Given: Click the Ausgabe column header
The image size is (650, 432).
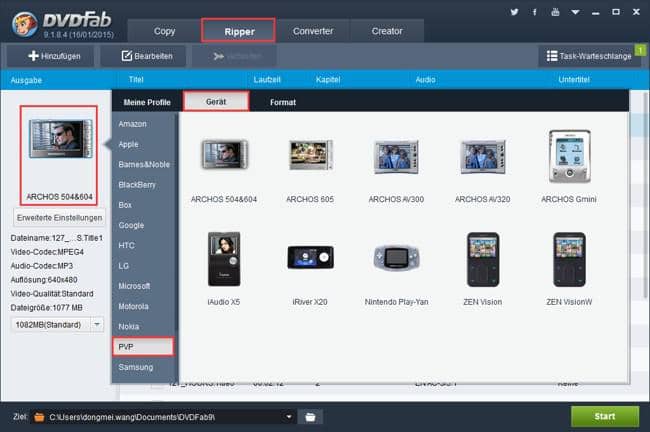Looking at the screenshot, I should pos(26,80).
